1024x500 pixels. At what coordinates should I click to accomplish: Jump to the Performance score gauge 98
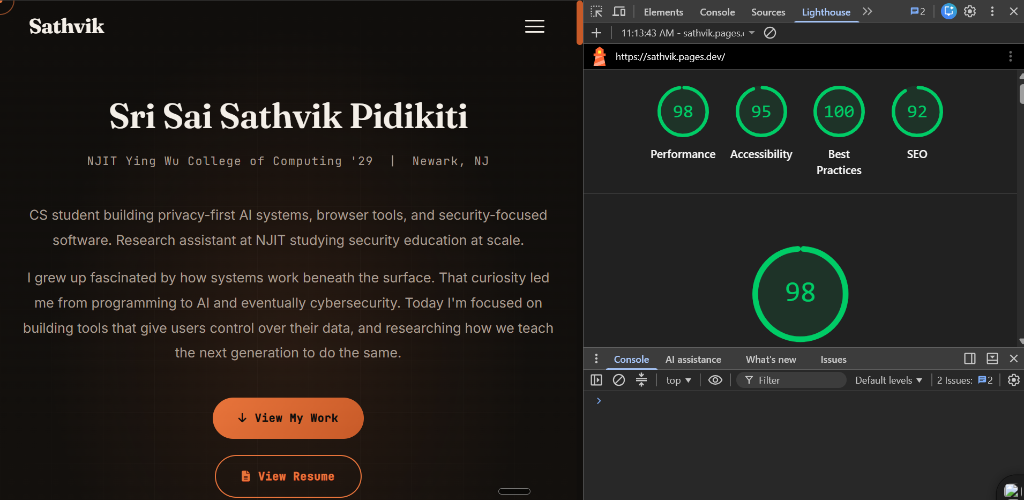click(x=682, y=112)
